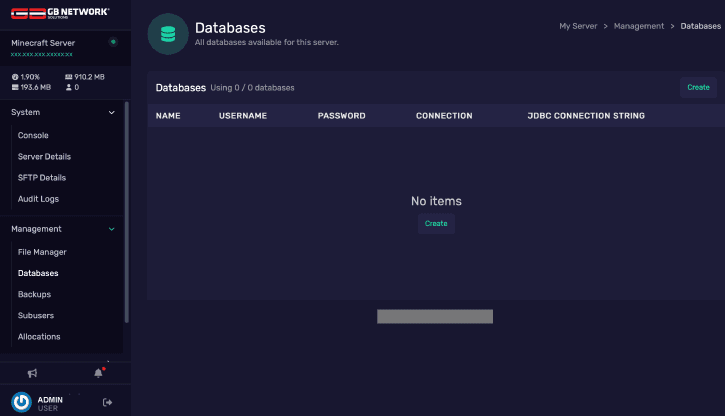Screen dimensions: 725x416
Task: Open File Manager
Action: pos(42,252)
